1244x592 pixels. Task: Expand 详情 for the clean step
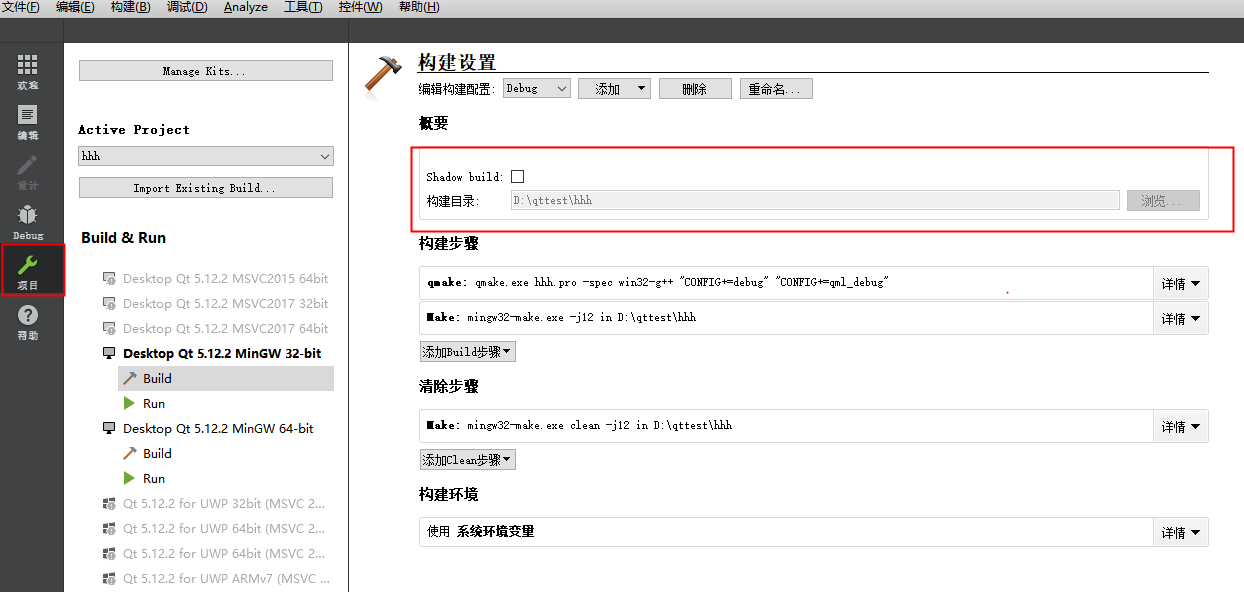(x=1181, y=426)
